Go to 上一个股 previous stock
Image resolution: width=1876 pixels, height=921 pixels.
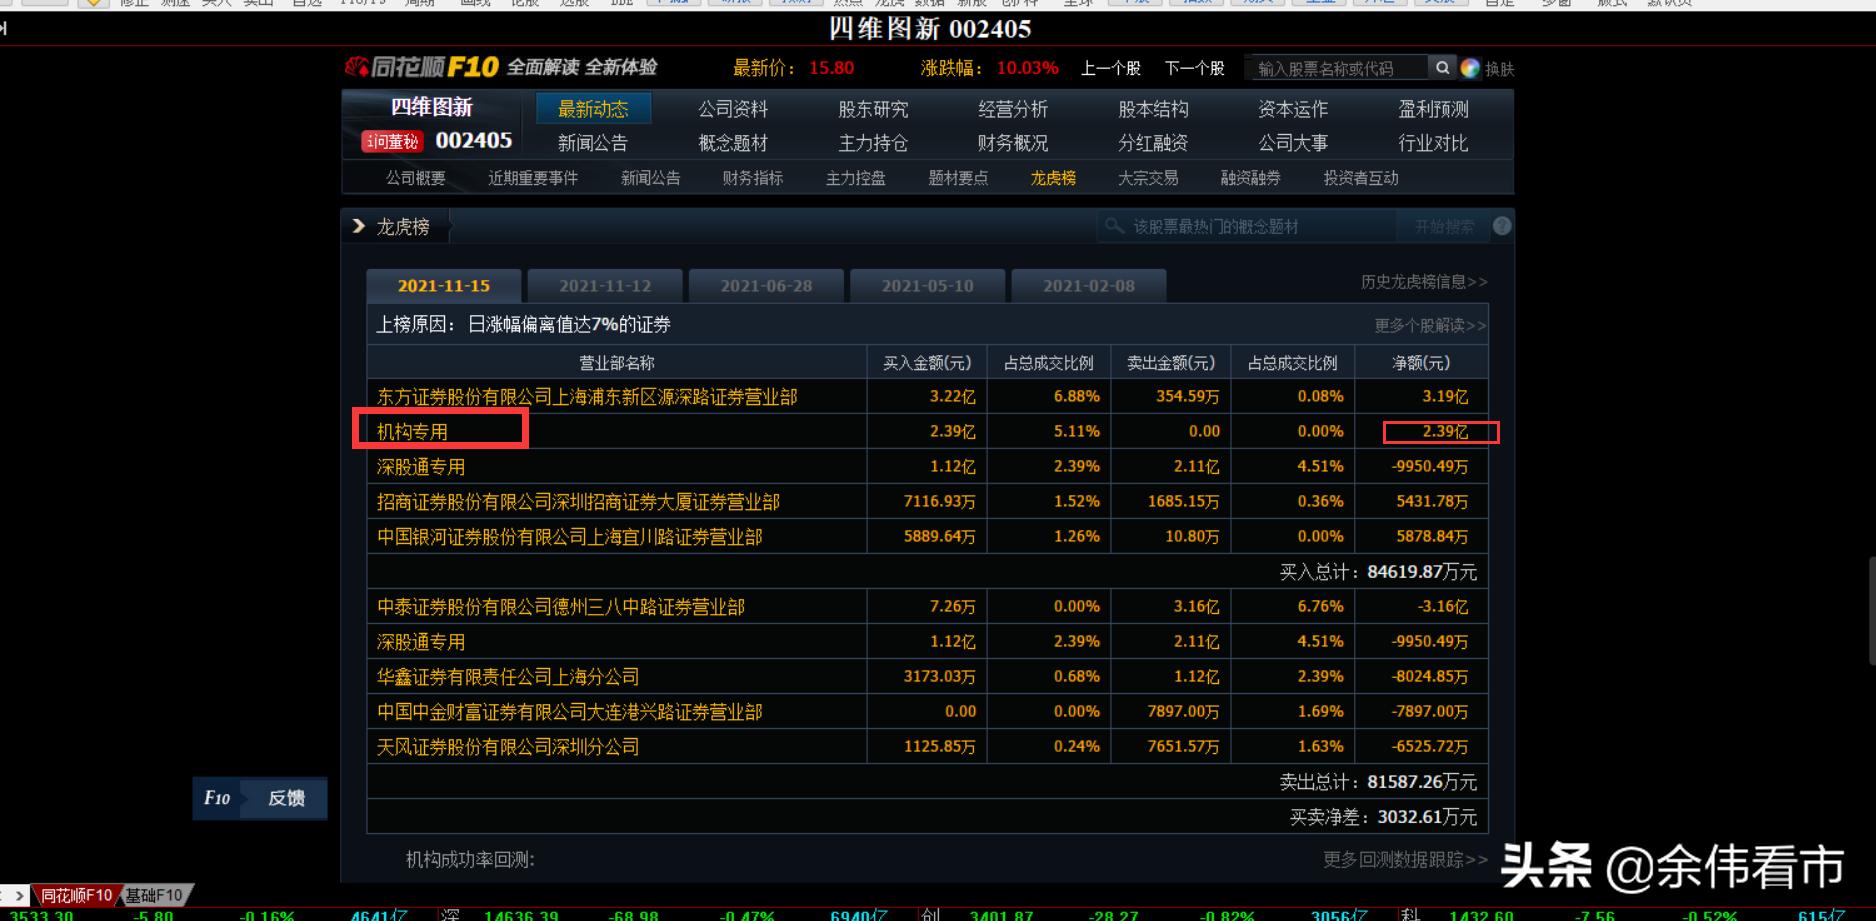click(1110, 68)
